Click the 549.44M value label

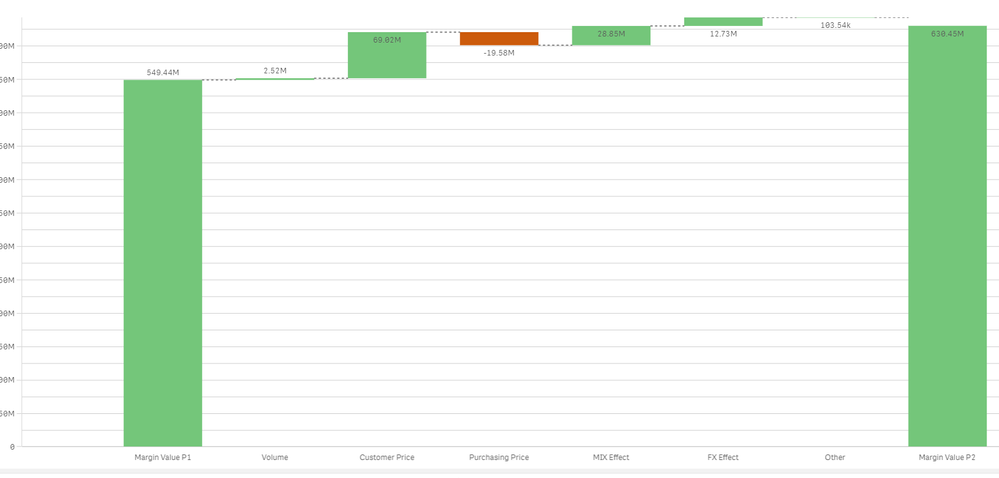163,73
